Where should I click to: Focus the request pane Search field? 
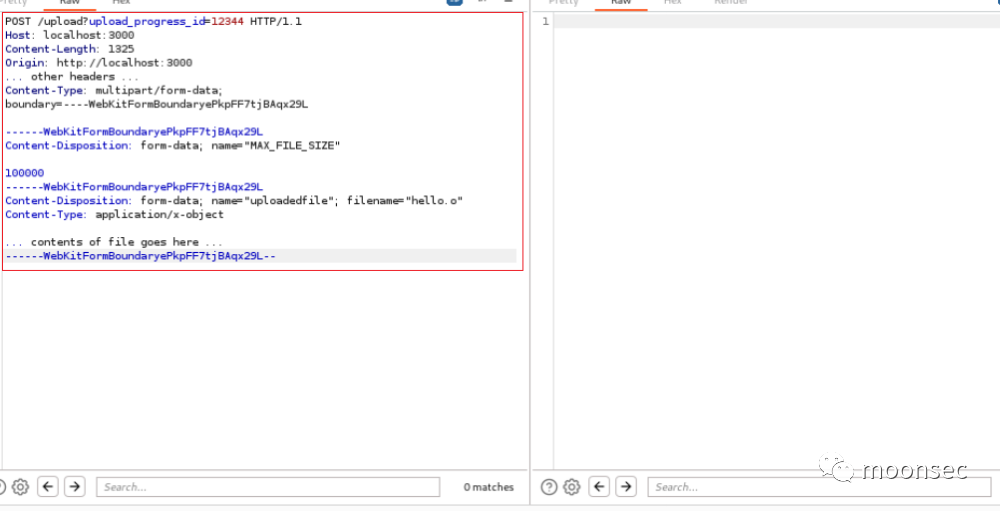(x=268, y=487)
